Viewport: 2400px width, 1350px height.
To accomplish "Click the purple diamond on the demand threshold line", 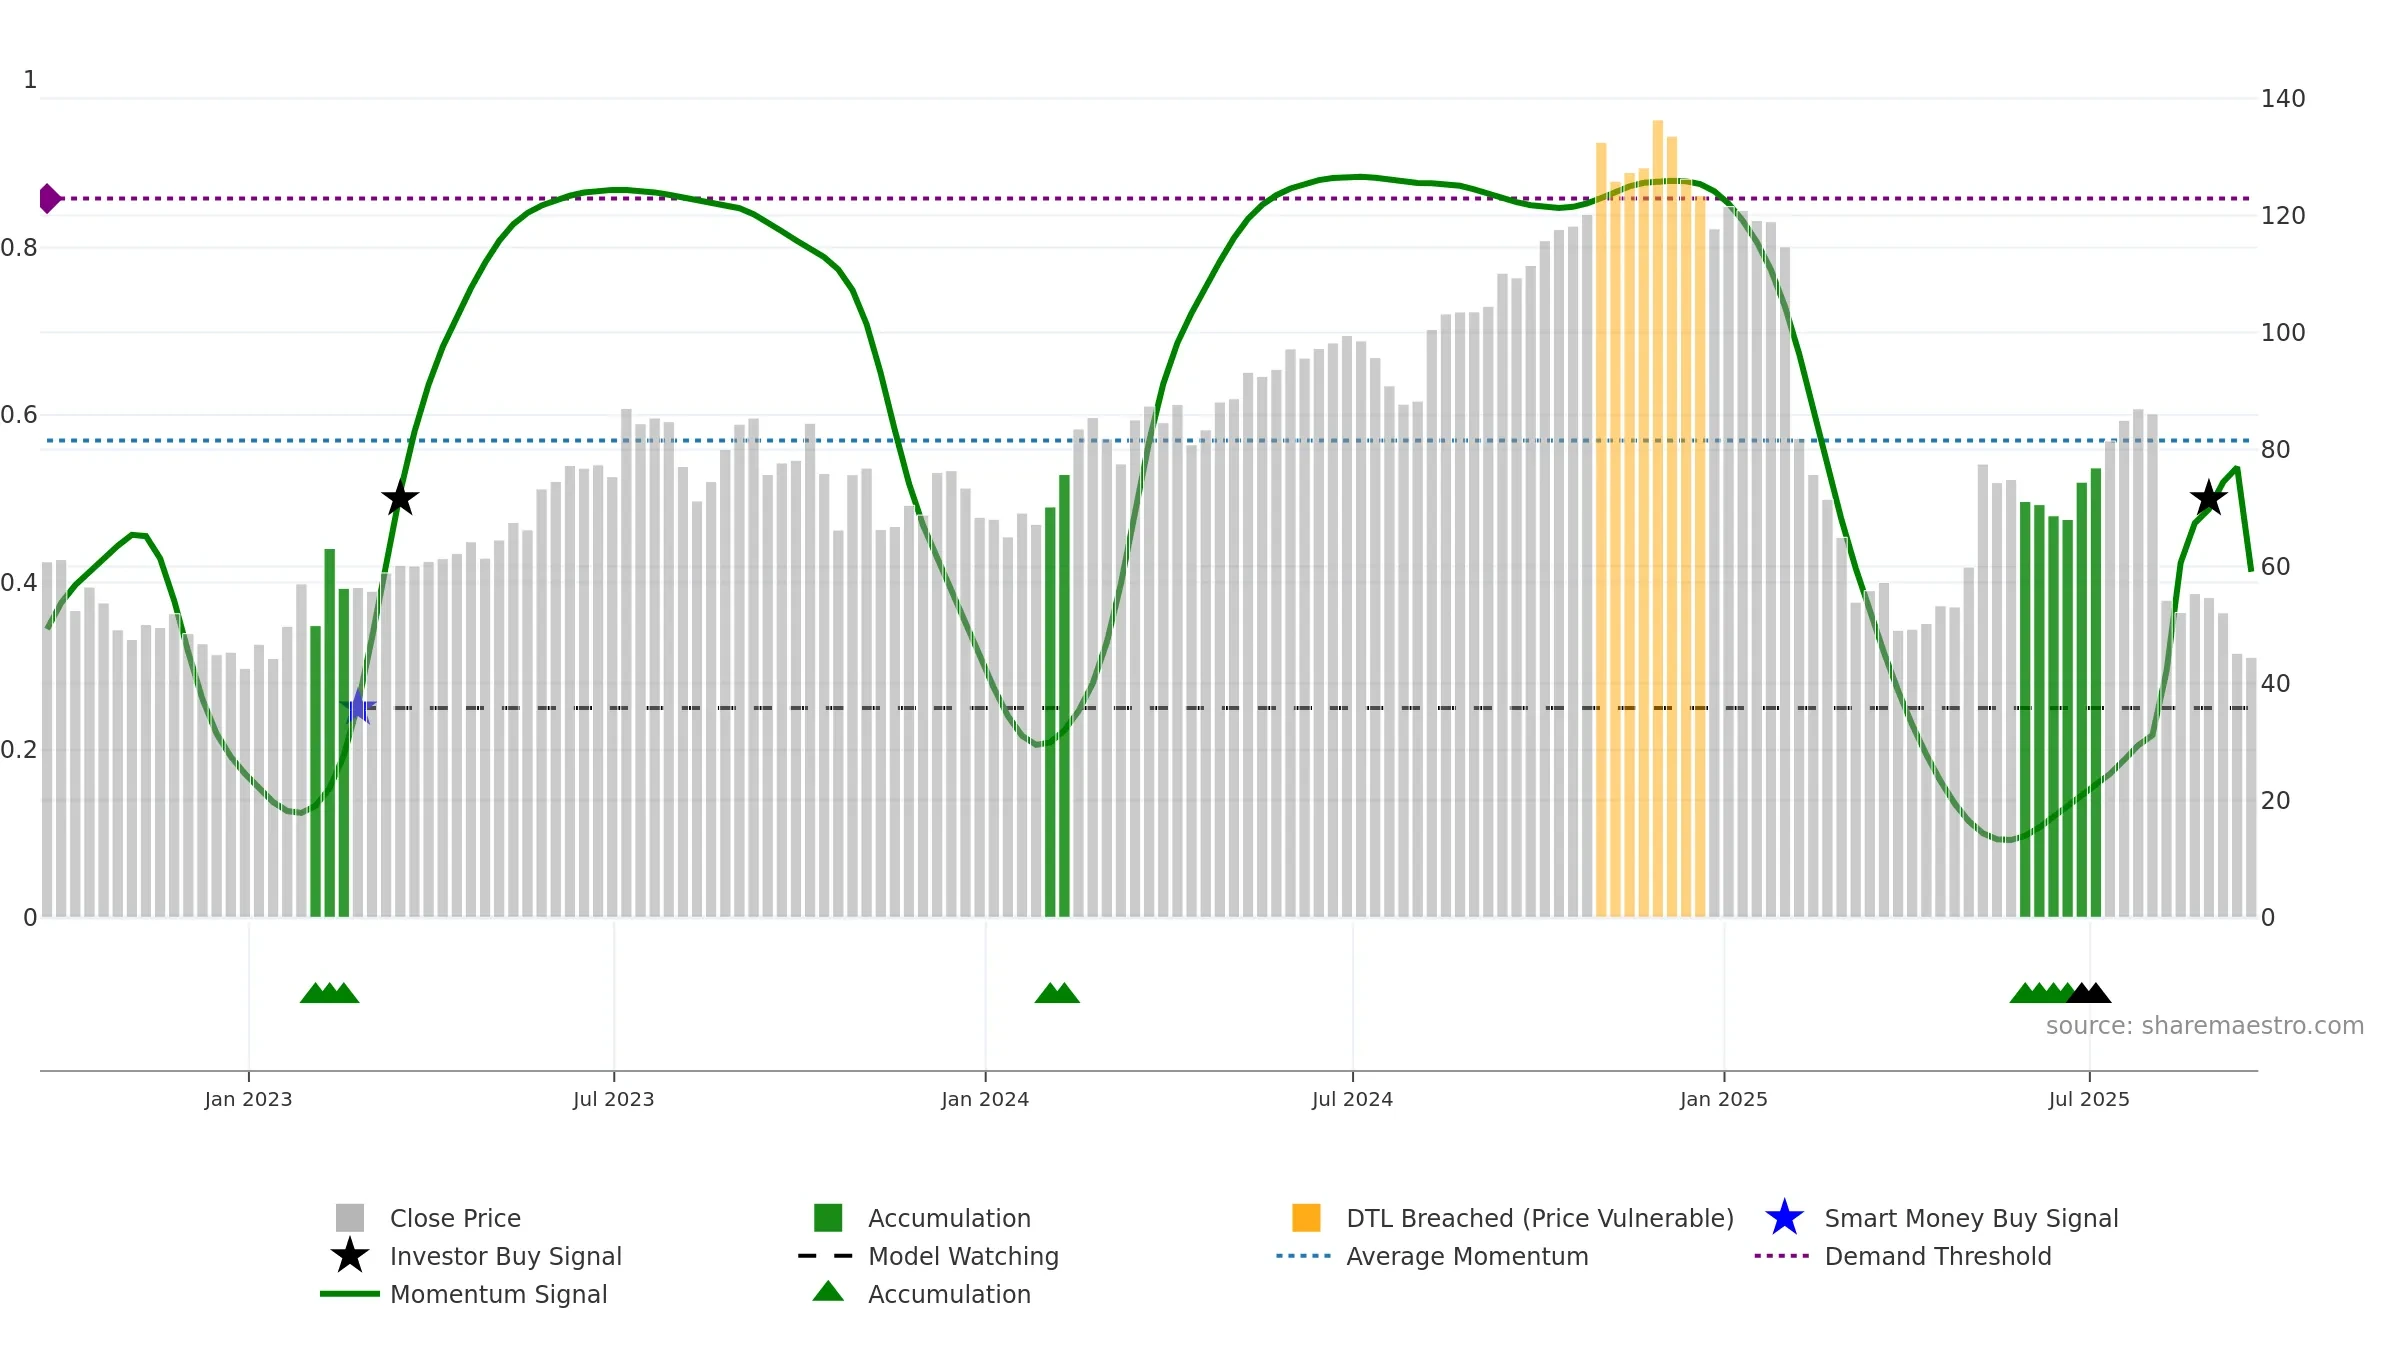I will pyautogui.click(x=49, y=198).
